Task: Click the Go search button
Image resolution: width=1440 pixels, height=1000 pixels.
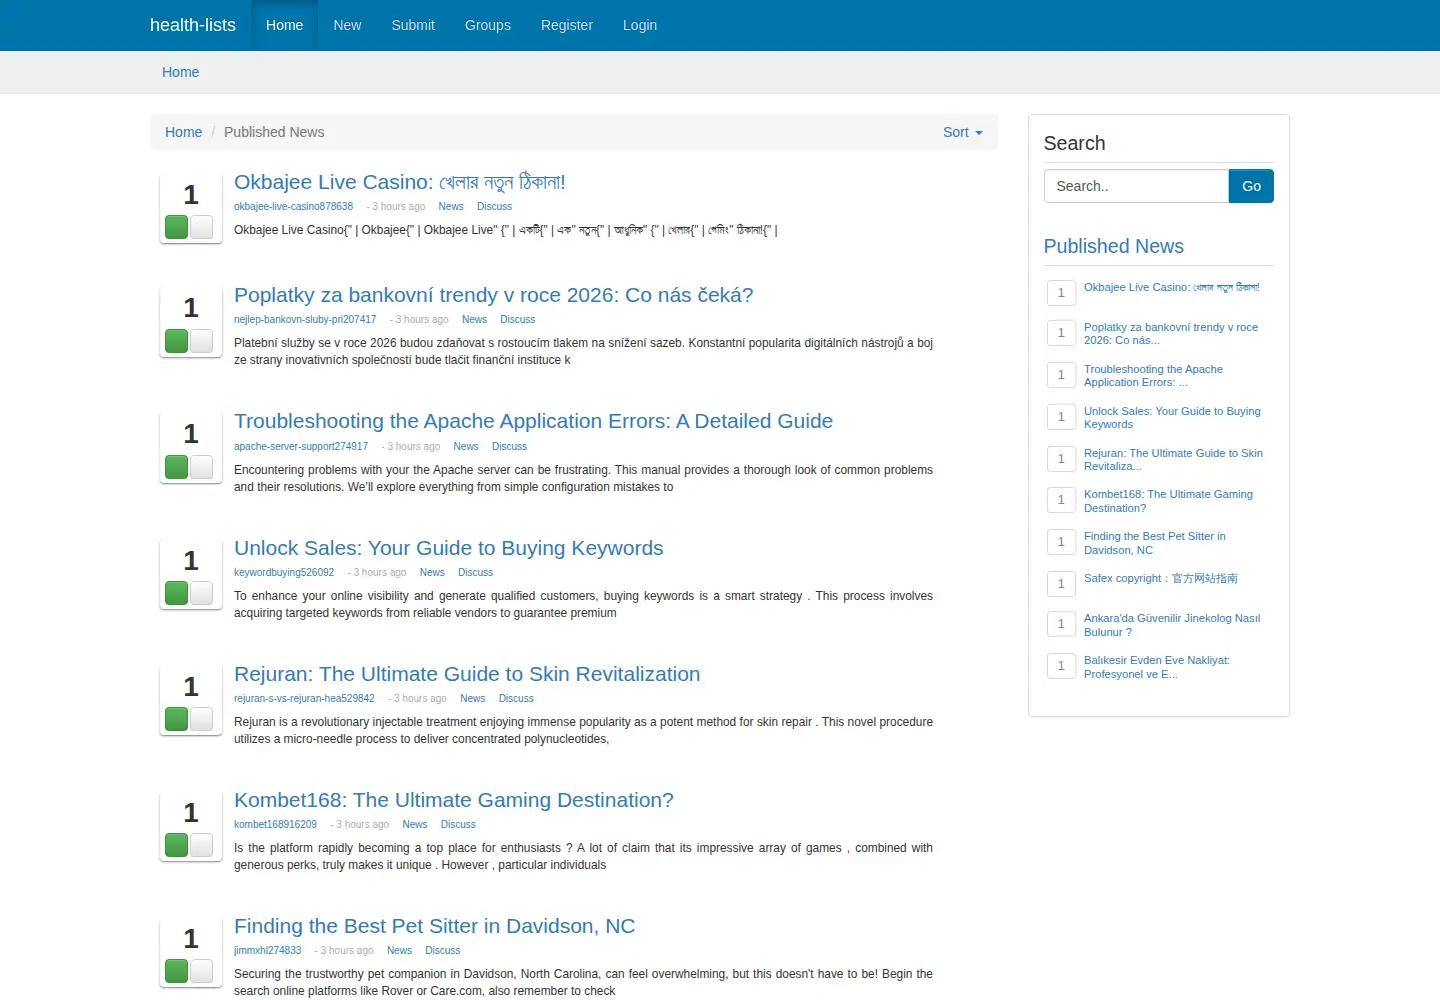Action: [1251, 186]
